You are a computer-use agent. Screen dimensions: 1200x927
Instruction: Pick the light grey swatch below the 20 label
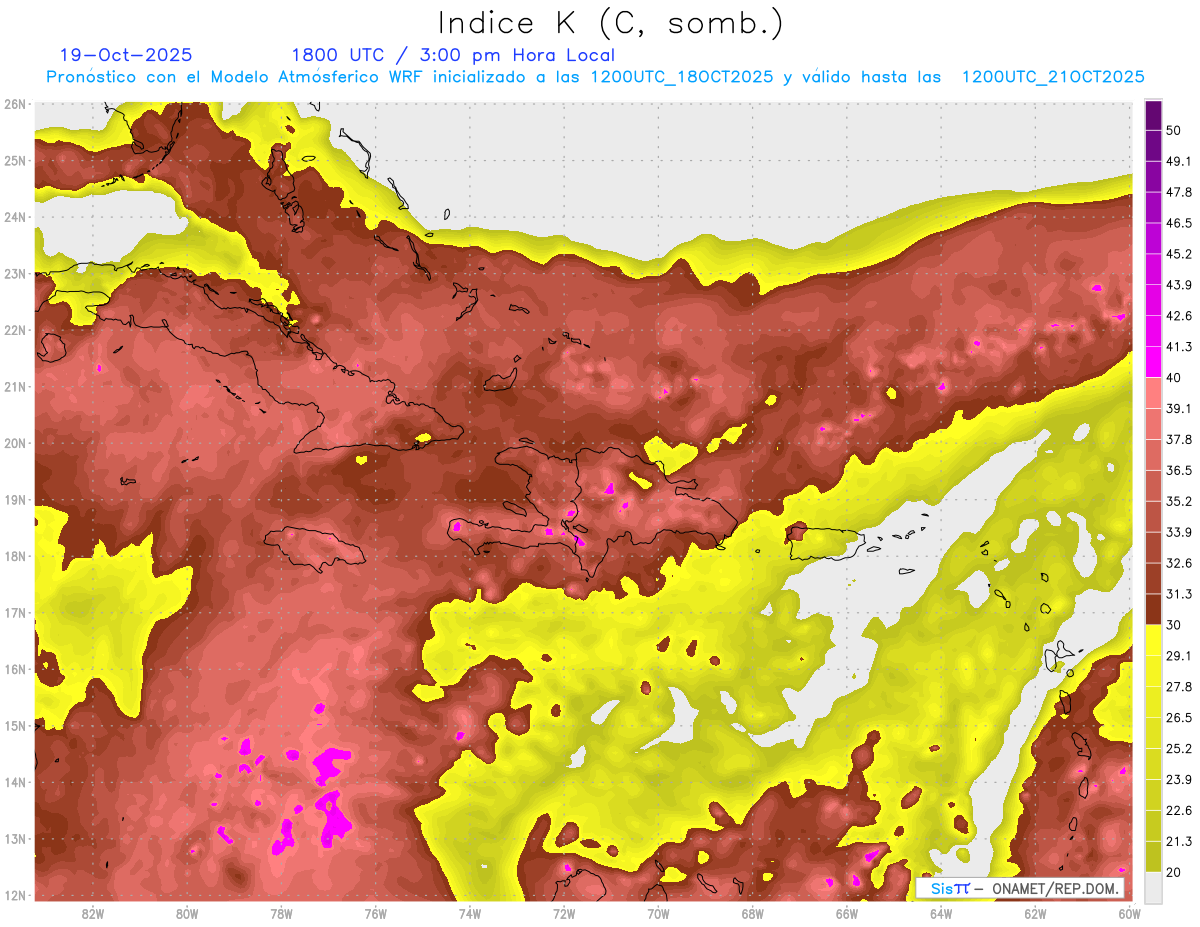coord(1153,886)
